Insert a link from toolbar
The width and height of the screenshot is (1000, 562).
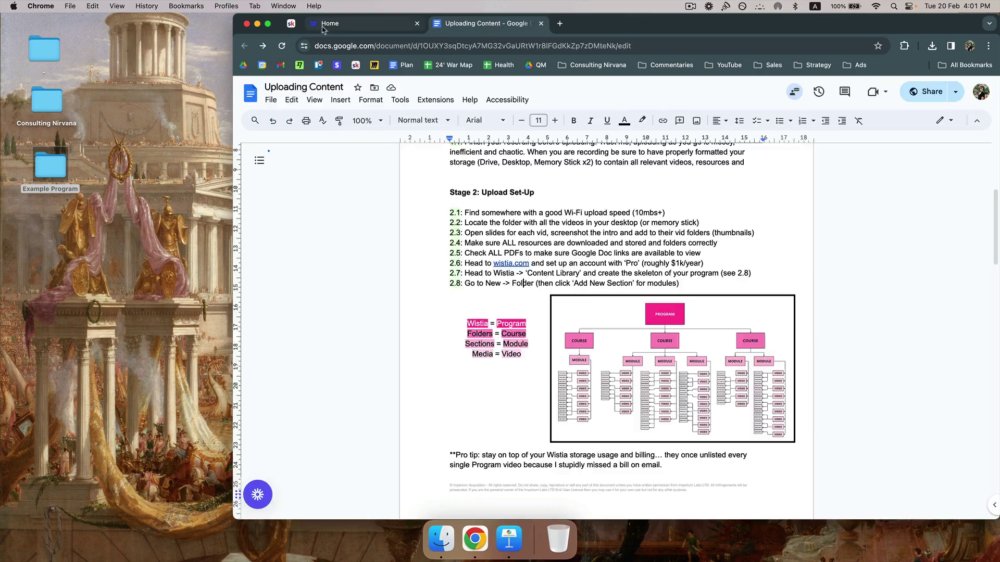[x=663, y=121]
